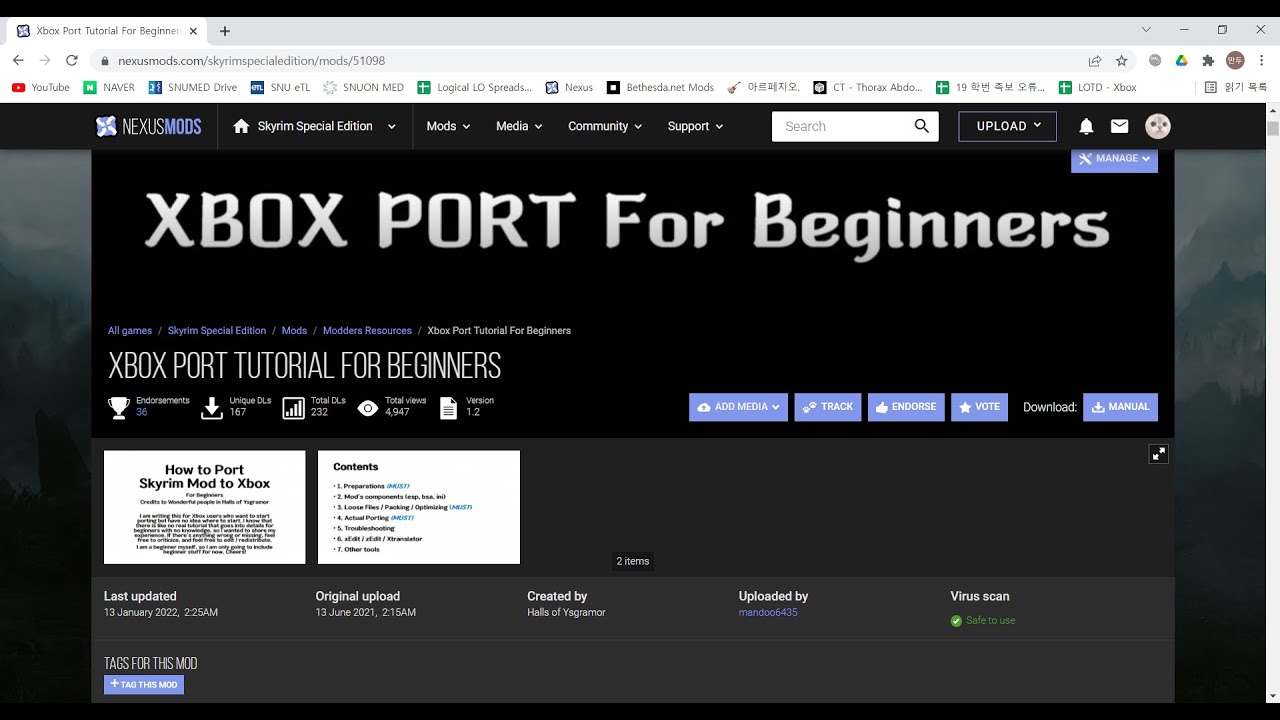Click the Search input field
The height and width of the screenshot is (720, 1280).
[x=840, y=126]
